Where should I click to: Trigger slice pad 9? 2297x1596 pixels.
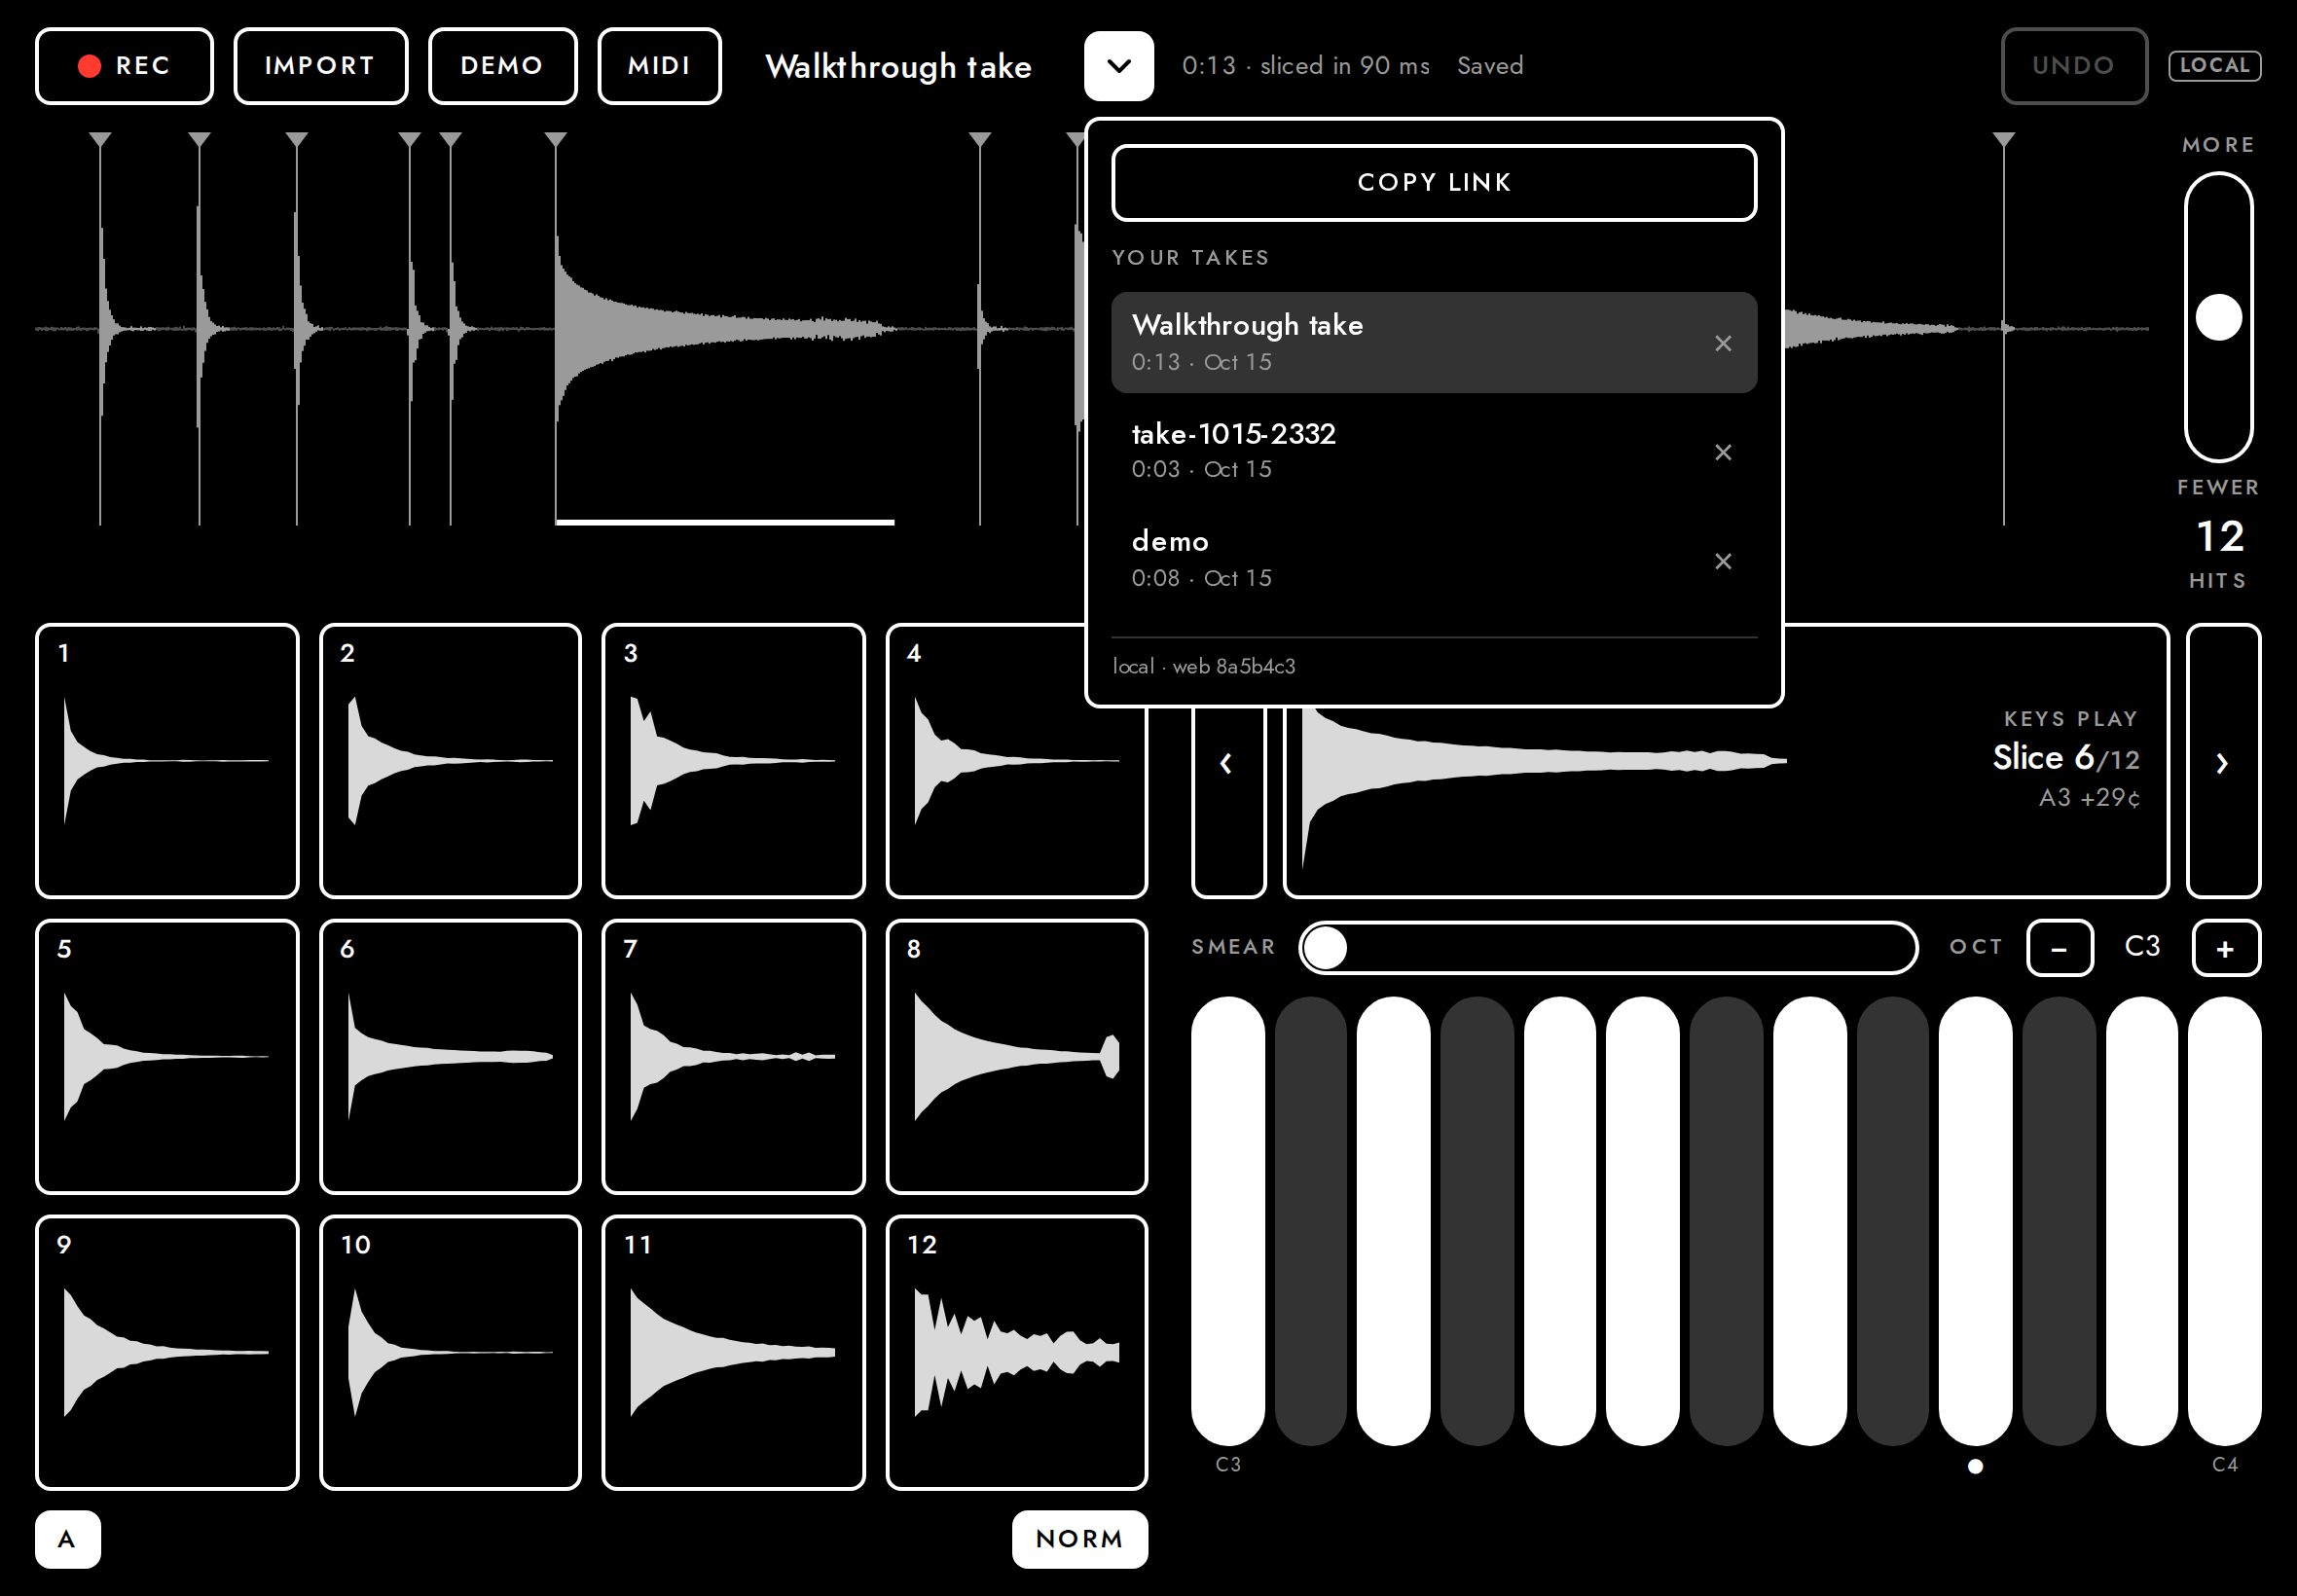167,1353
